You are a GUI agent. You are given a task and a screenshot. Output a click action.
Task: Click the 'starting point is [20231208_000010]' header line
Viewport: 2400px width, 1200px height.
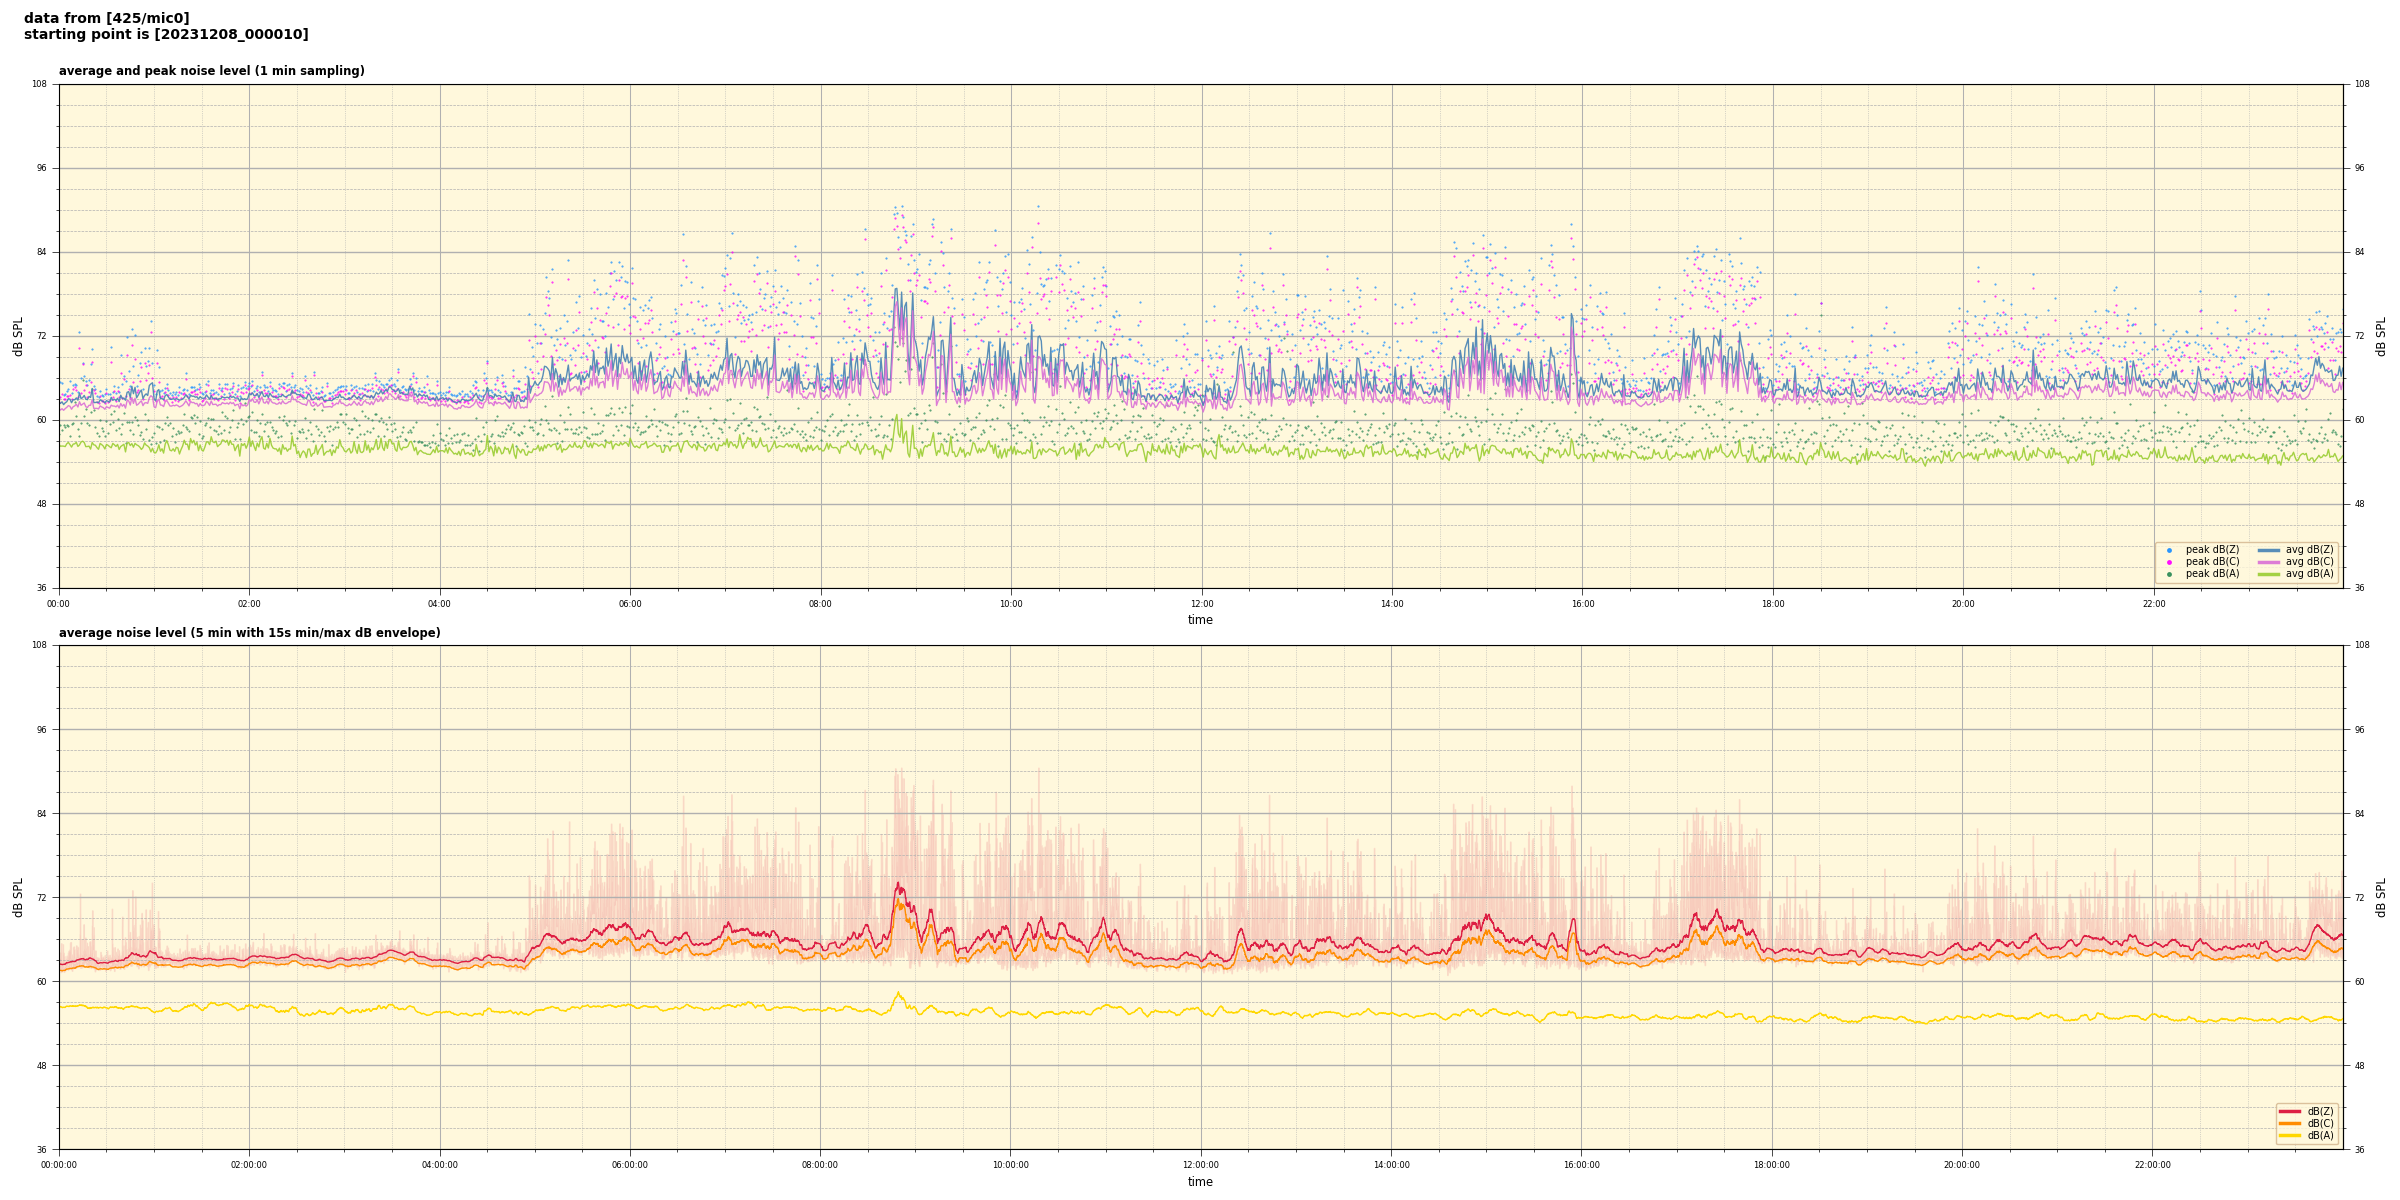click(166, 35)
